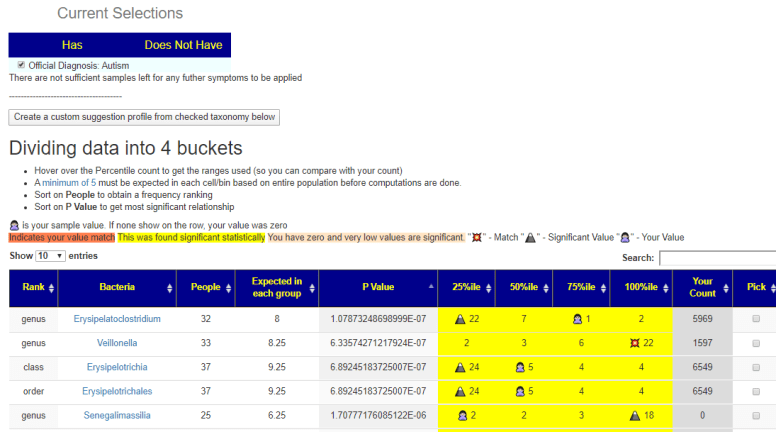This screenshot has width=776, height=432.
Task: Uncheck Official Diagnosis: Autism checkbox
Action: [22, 65]
